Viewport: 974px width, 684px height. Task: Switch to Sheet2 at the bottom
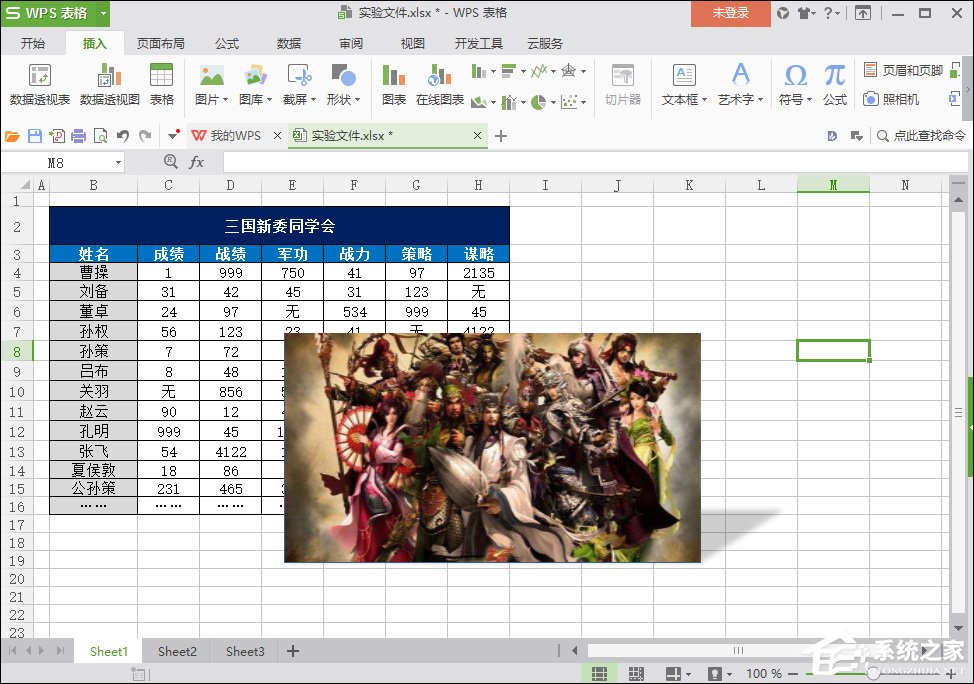(x=176, y=651)
